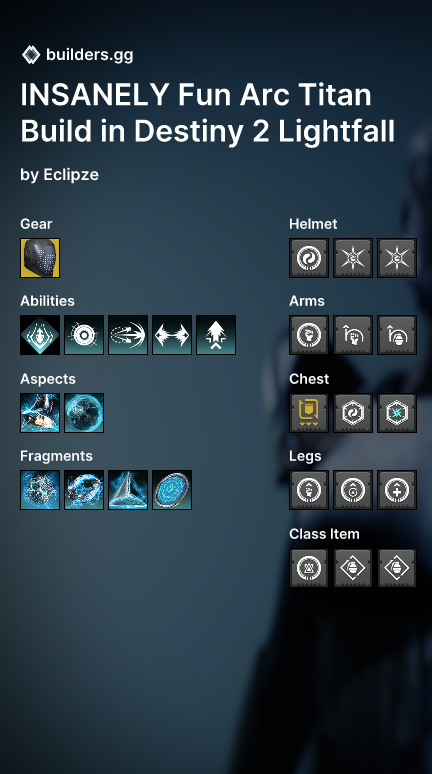This screenshot has height=774, width=432.
Task: Click the circled fist mod under Arms
Action: click(x=309, y=335)
